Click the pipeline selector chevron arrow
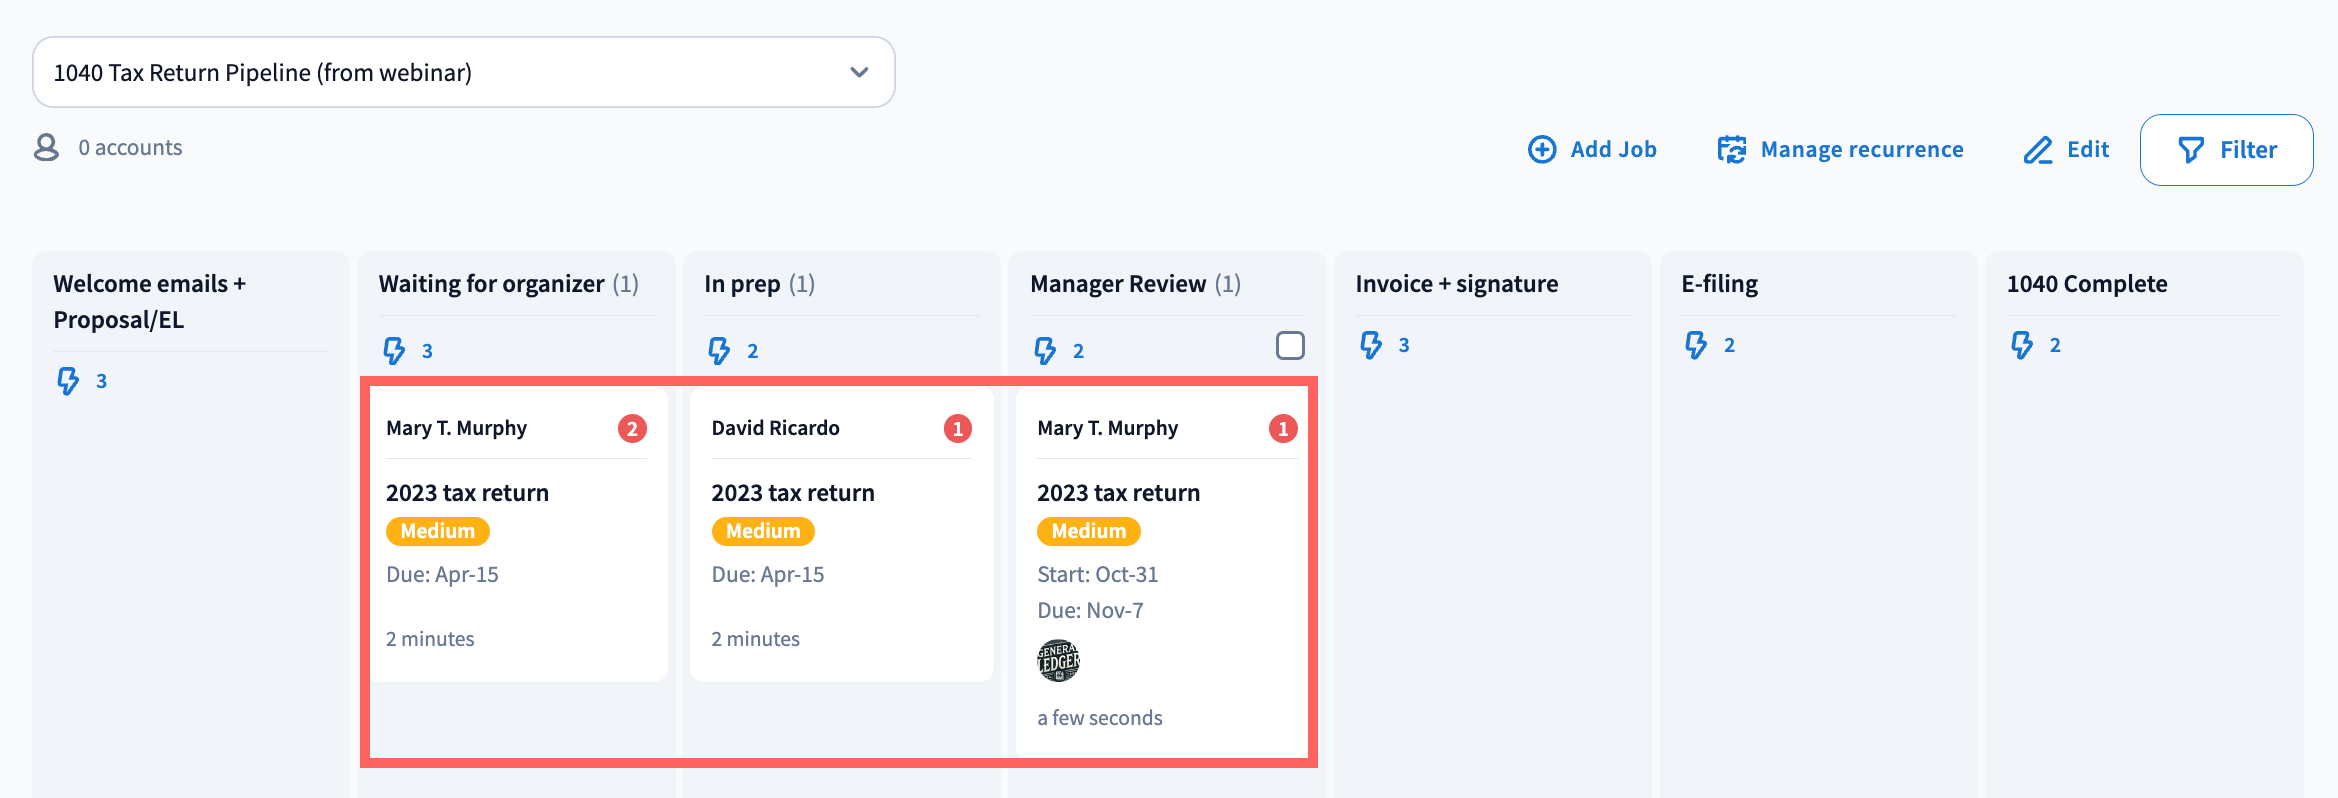2338x798 pixels. 859,72
